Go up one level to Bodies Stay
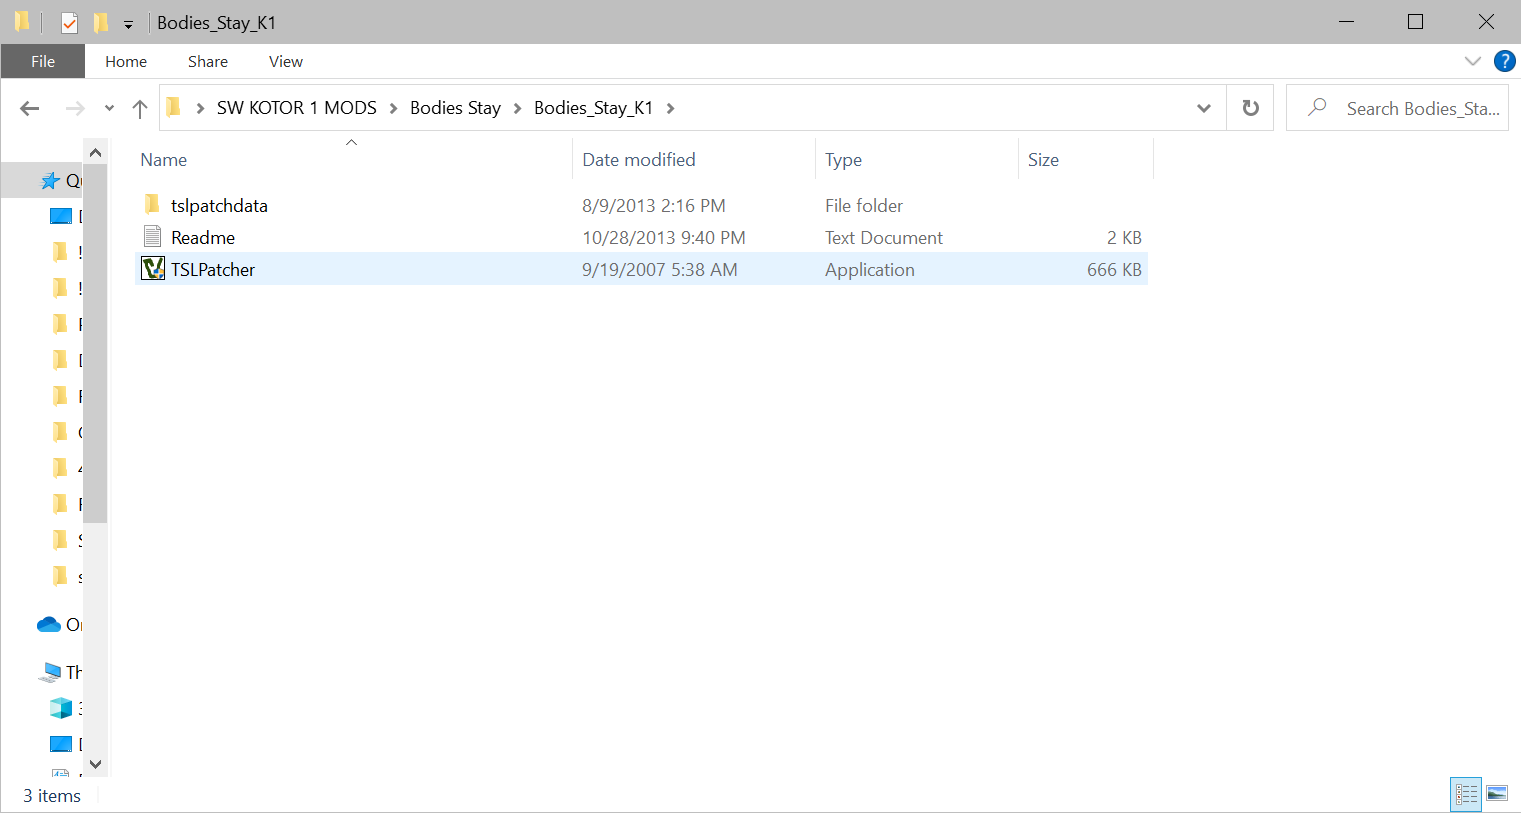1521x813 pixels. click(x=140, y=108)
